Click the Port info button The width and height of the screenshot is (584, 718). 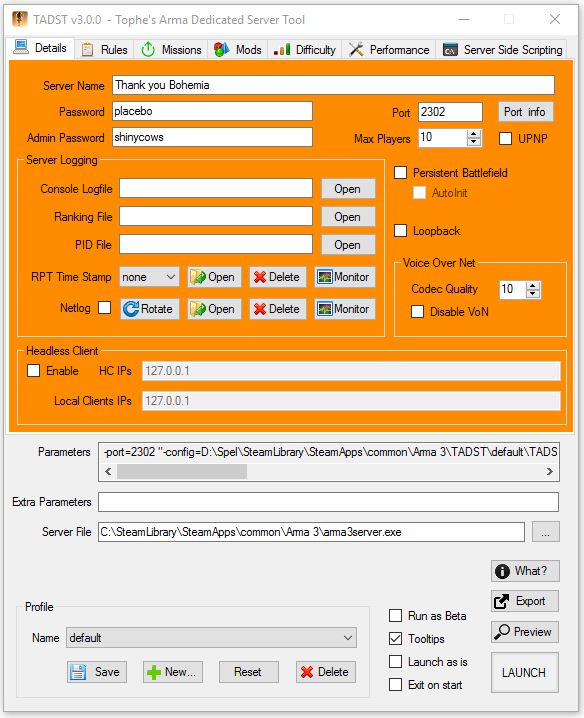525,112
